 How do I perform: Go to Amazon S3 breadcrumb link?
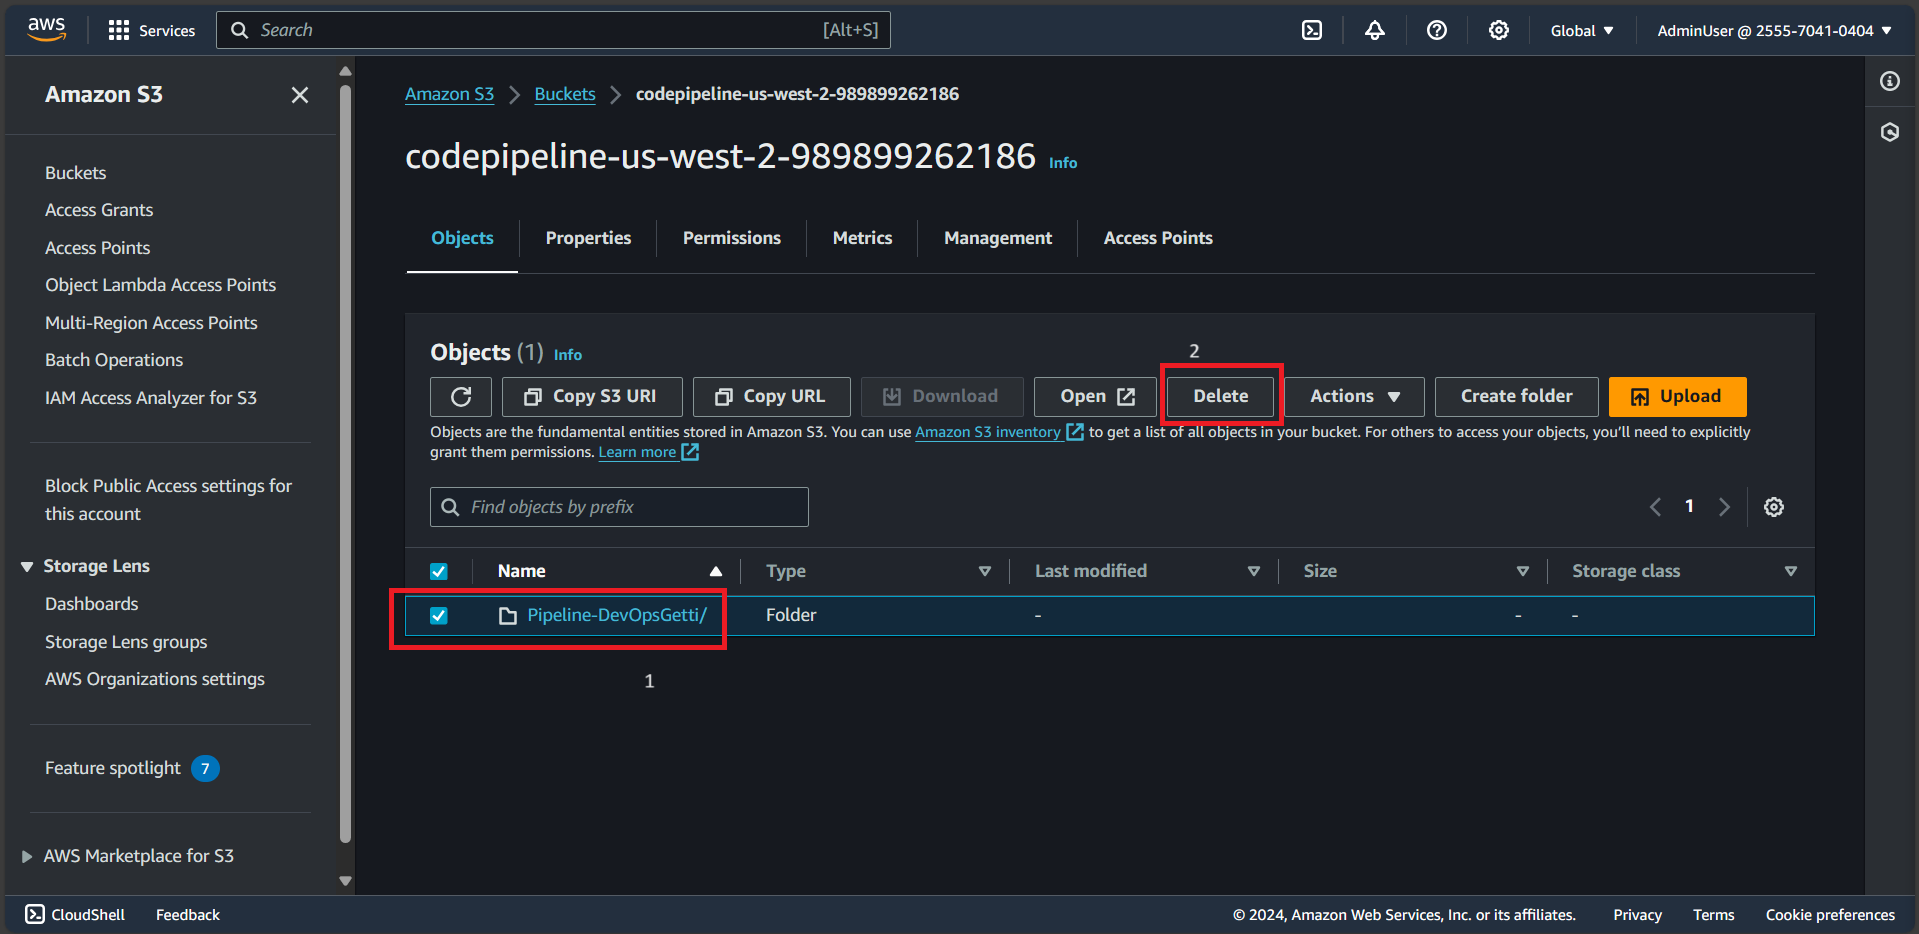(449, 94)
